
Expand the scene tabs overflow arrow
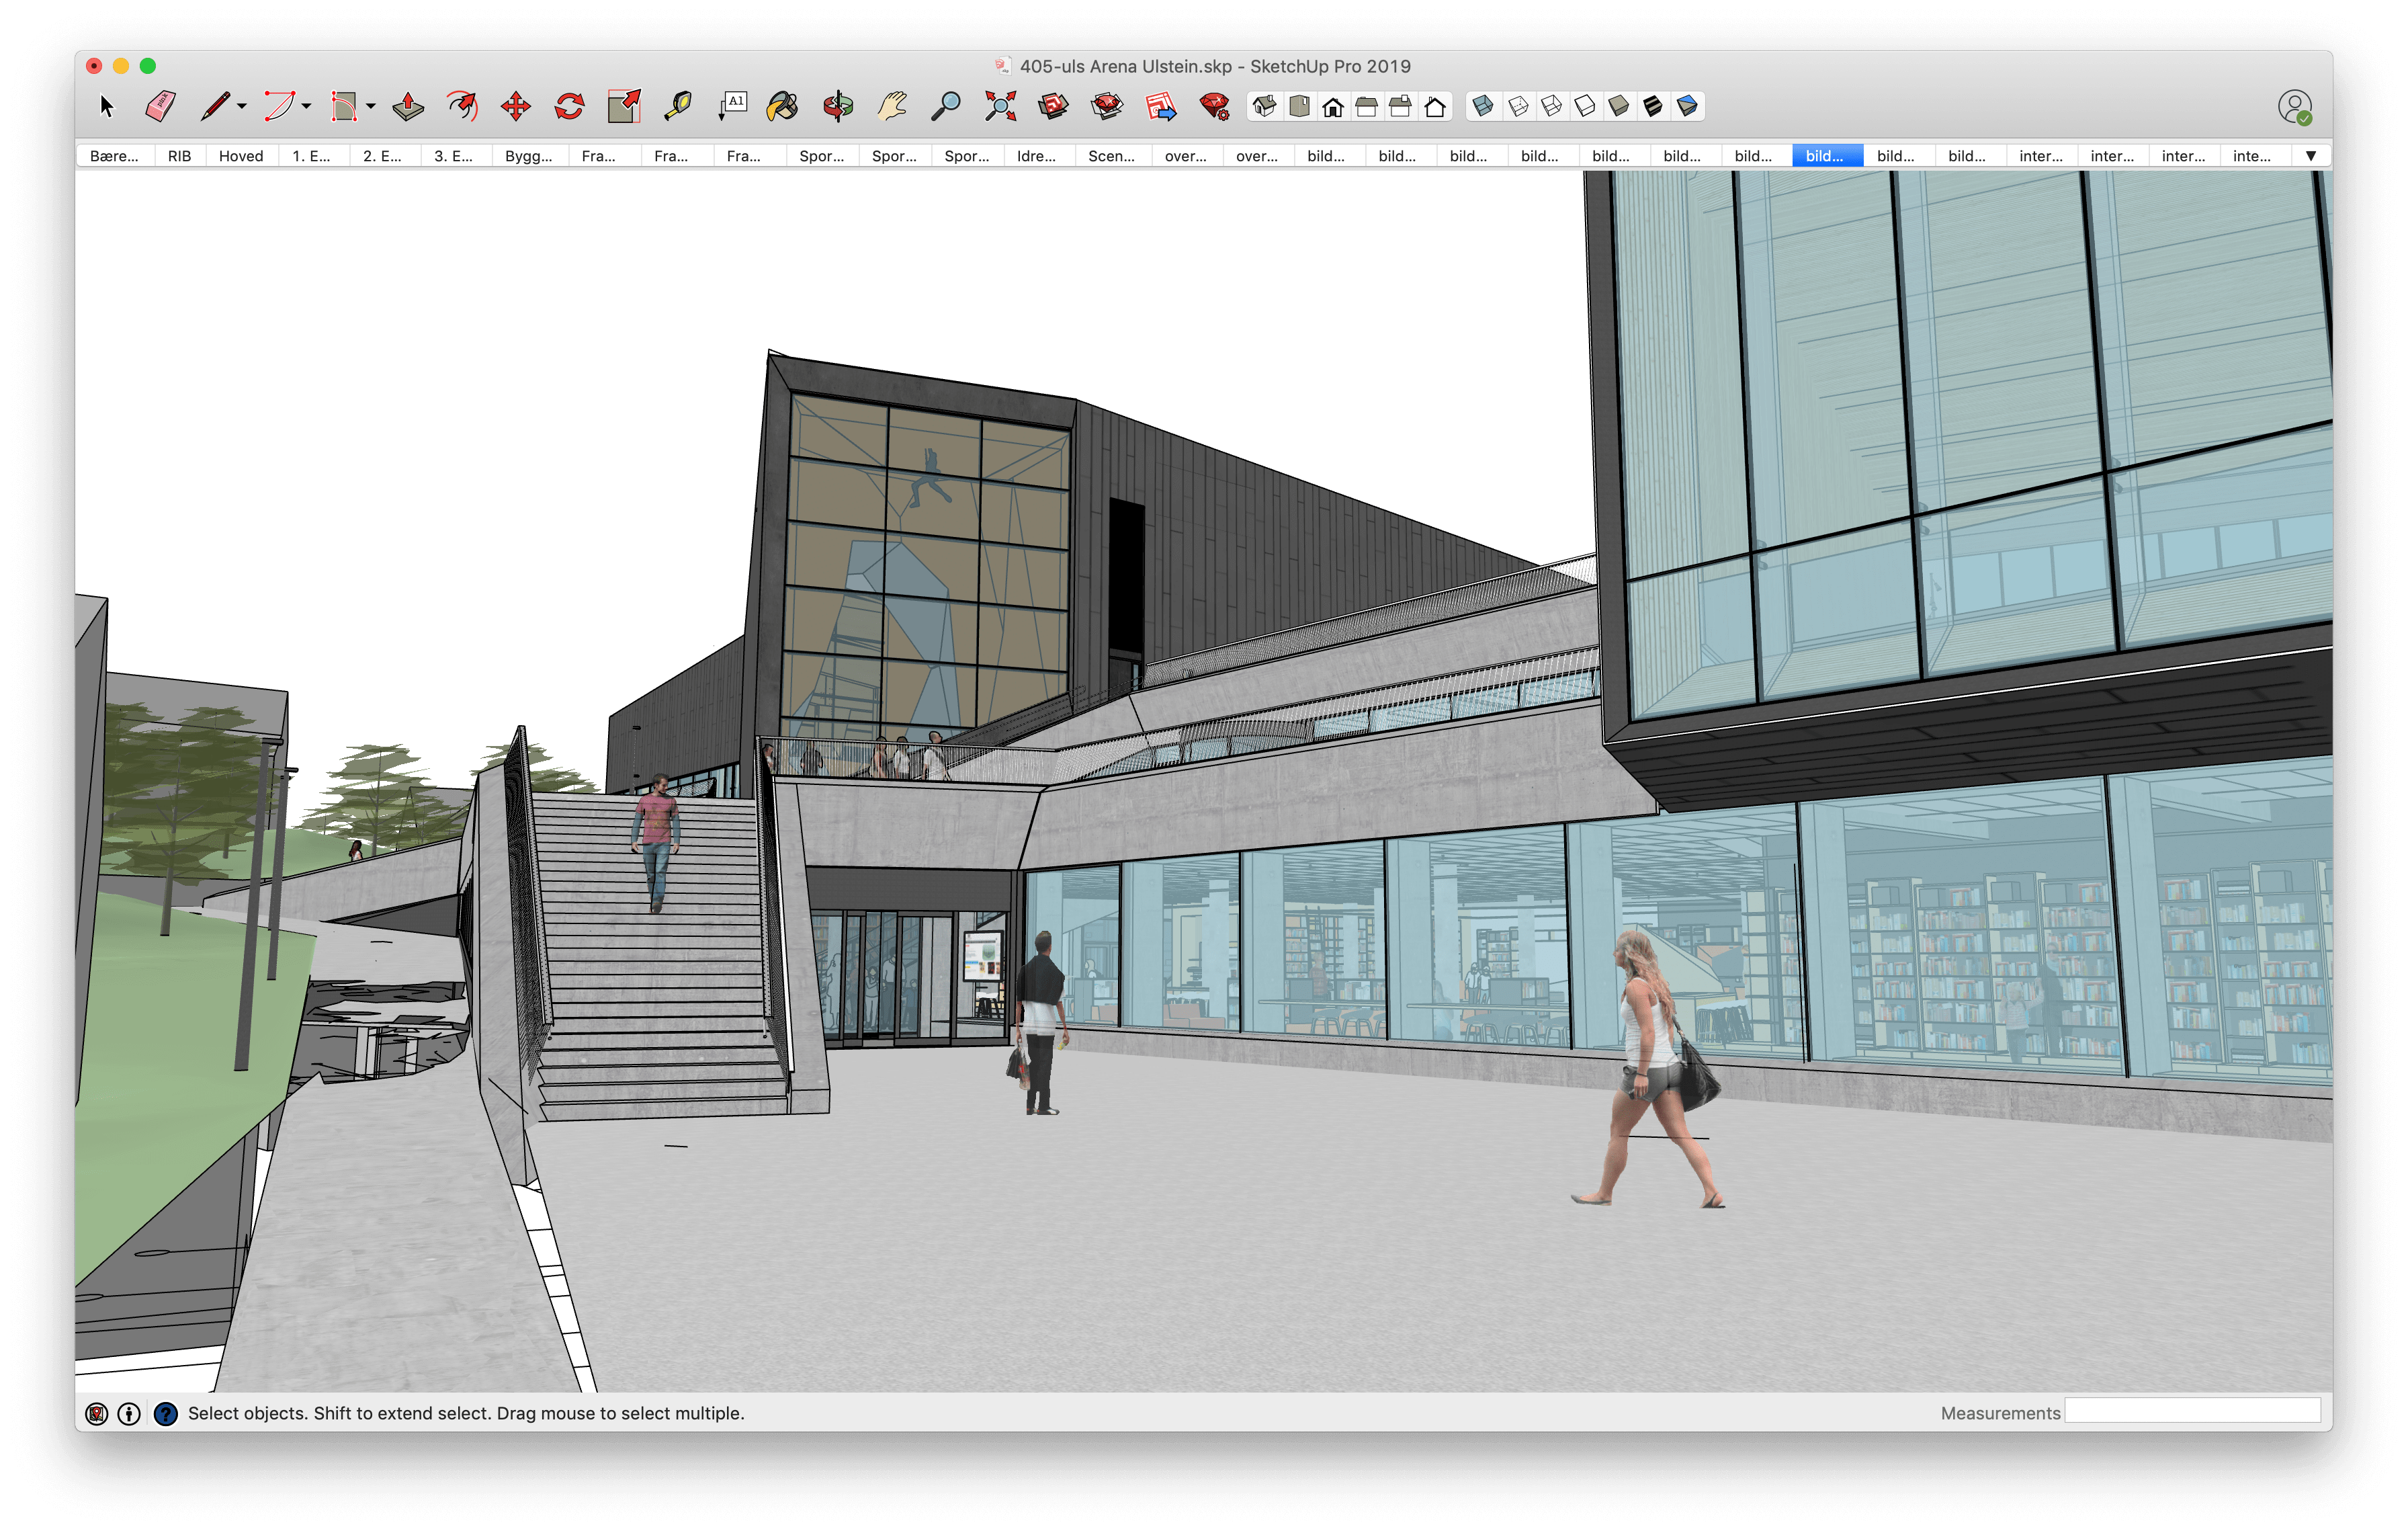[x=2311, y=156]
